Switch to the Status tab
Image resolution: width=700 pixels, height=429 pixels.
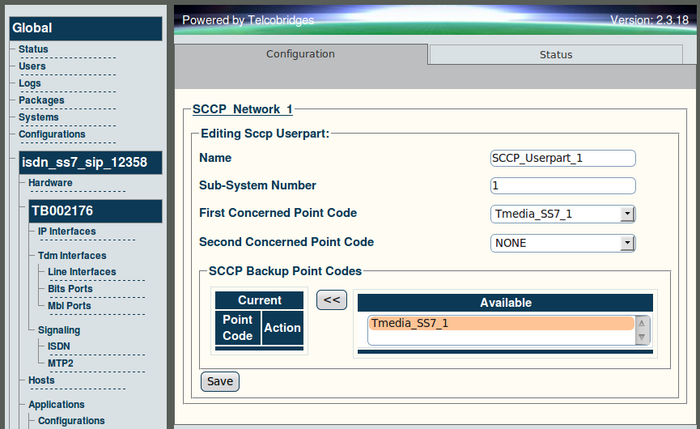tap(555, 55)
